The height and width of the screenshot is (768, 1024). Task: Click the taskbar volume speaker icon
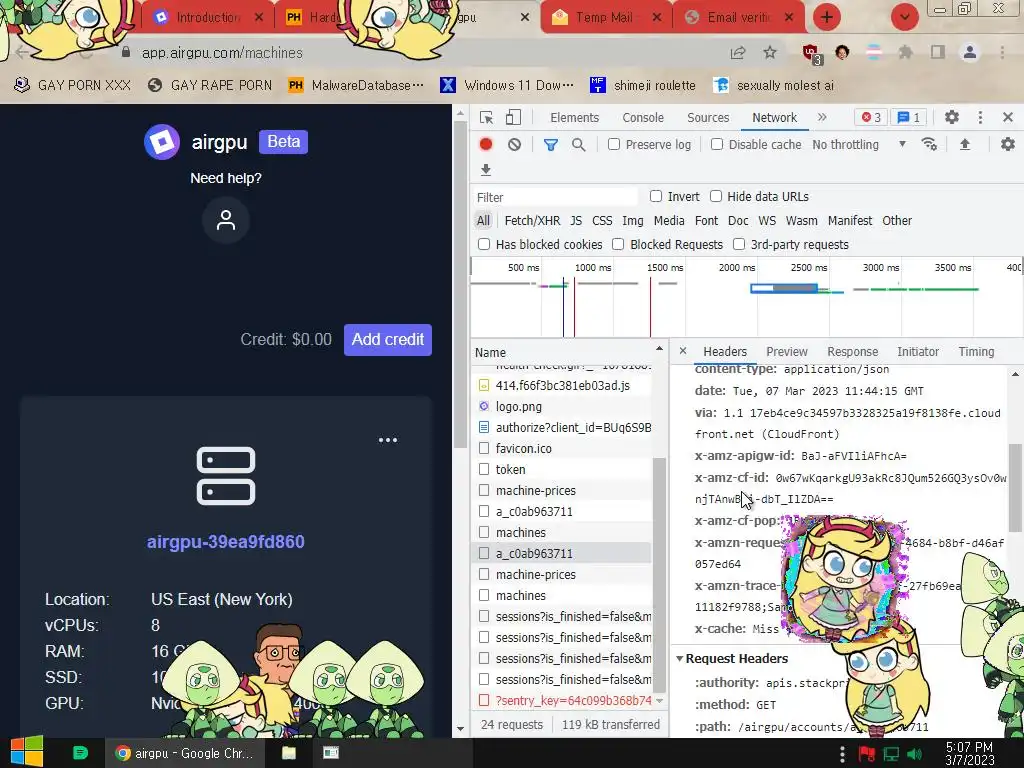(915, 754)
